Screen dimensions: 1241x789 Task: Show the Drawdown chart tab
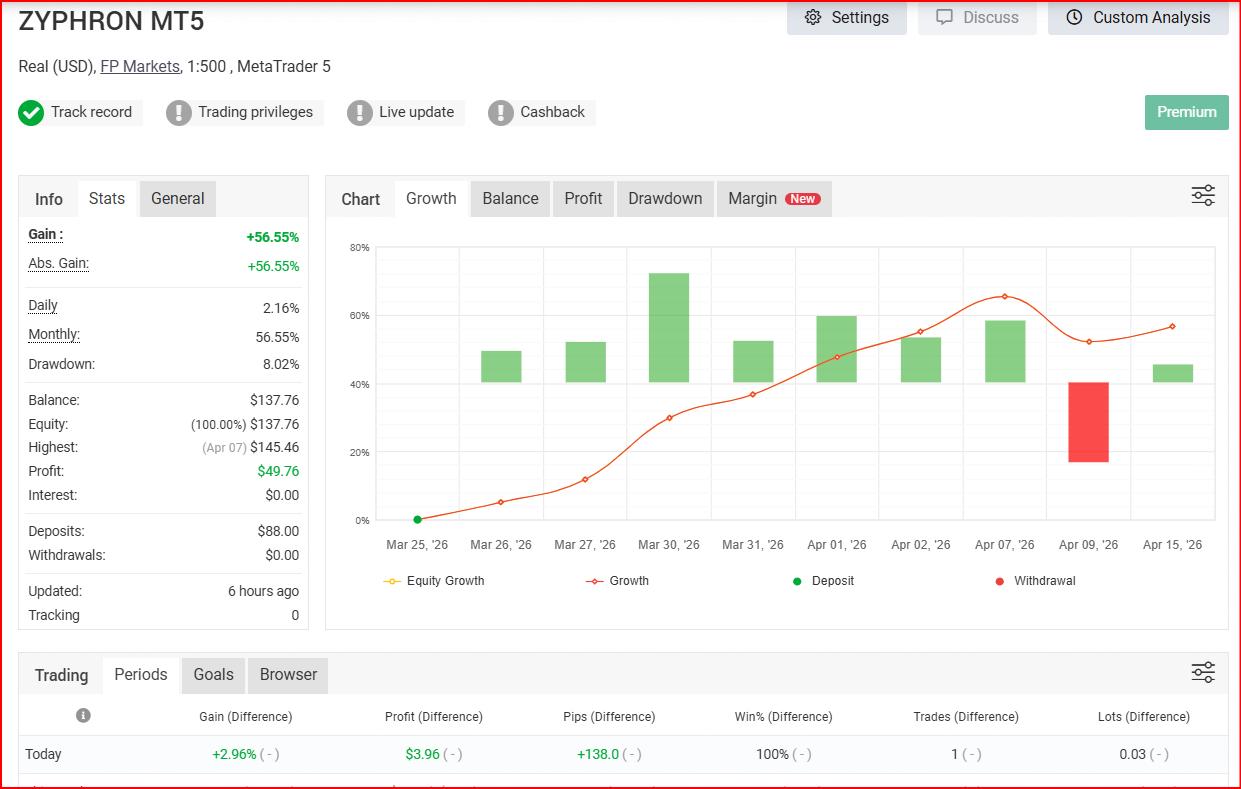[x=665, y=198]
